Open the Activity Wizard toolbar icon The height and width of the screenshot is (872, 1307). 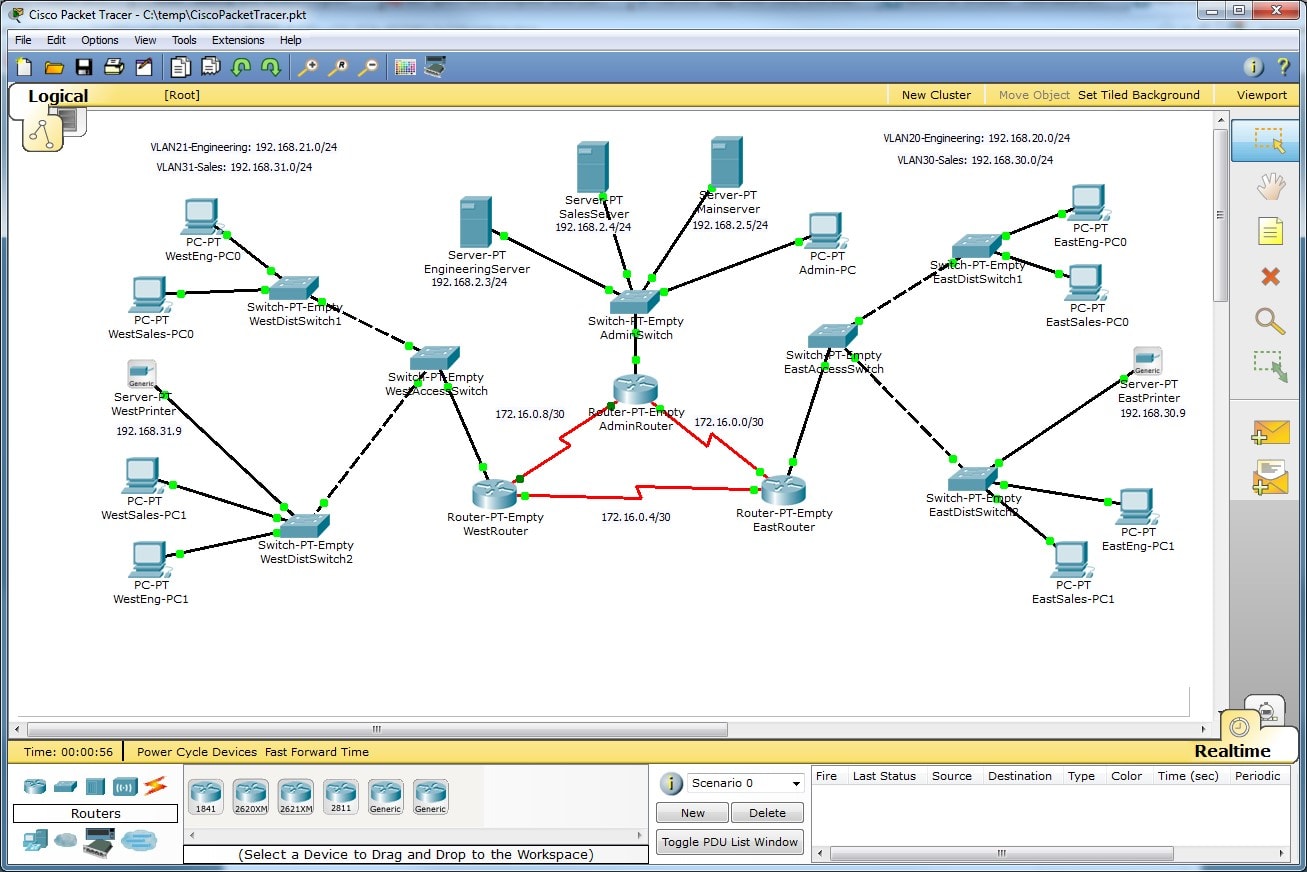click(x=144, y=67)
